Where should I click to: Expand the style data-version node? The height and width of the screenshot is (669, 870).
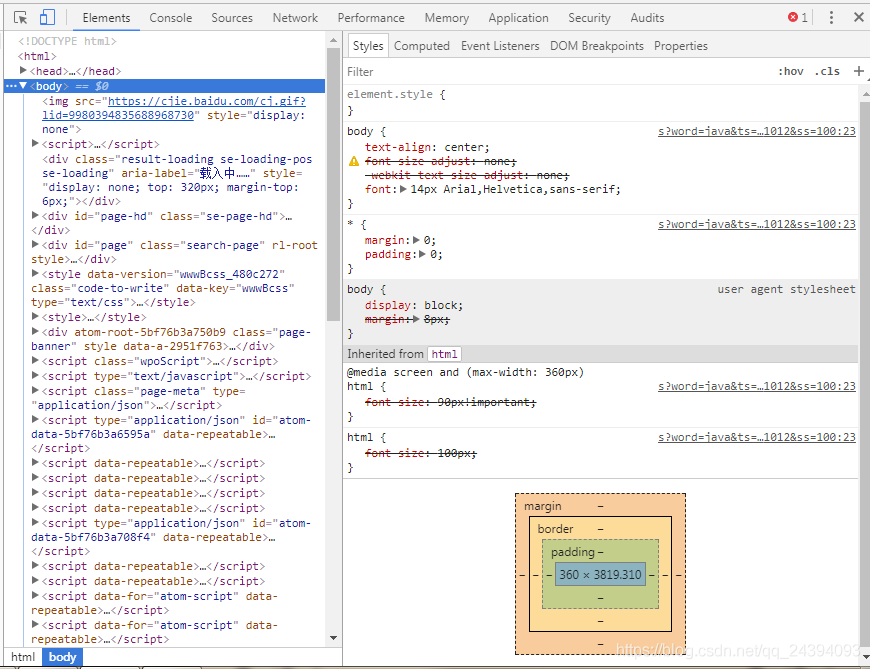tap(36, 273)
